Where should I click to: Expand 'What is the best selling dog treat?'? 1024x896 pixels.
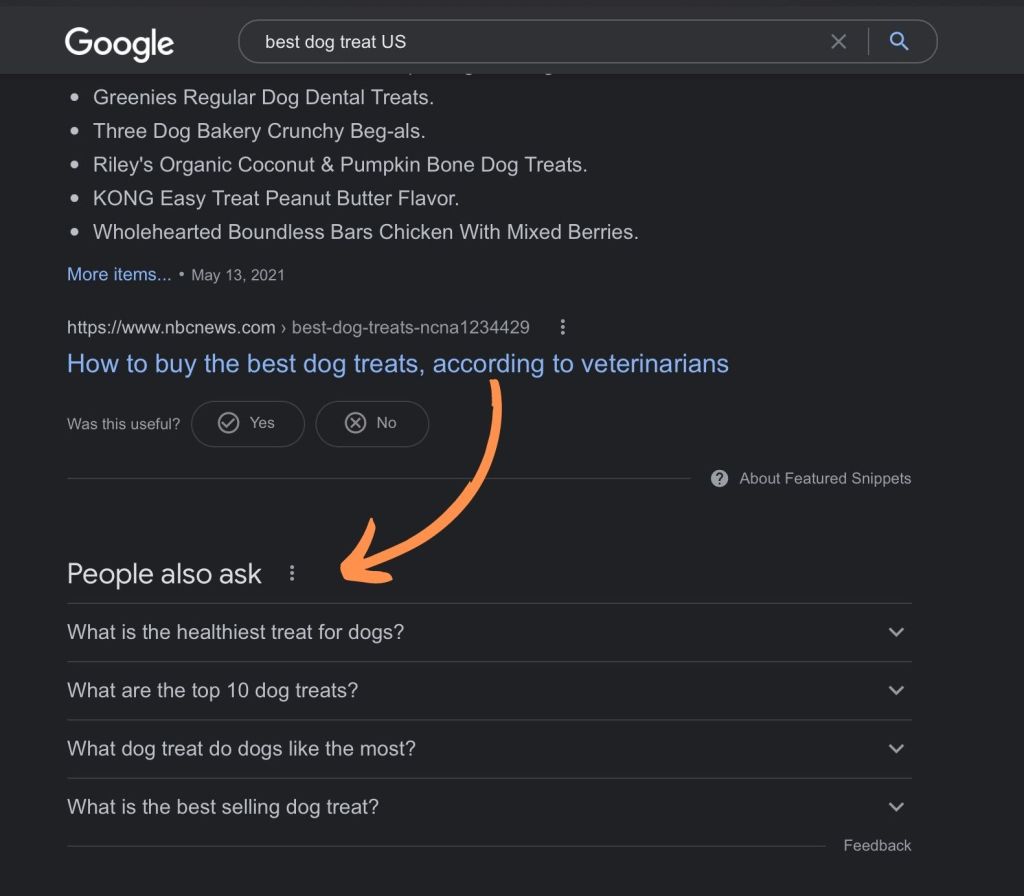coord(489,807)
